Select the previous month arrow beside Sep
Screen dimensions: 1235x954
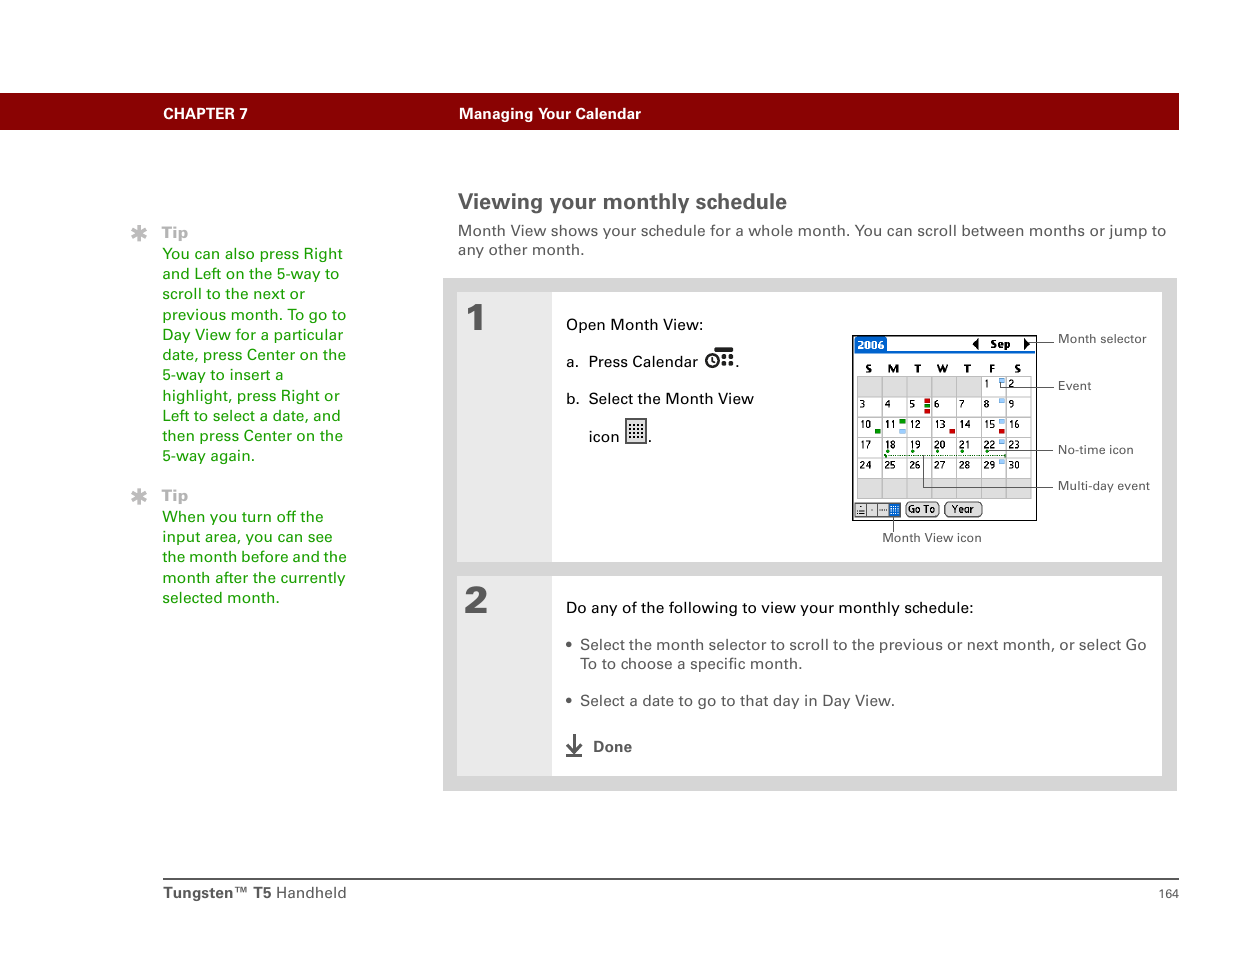[976, 344]
